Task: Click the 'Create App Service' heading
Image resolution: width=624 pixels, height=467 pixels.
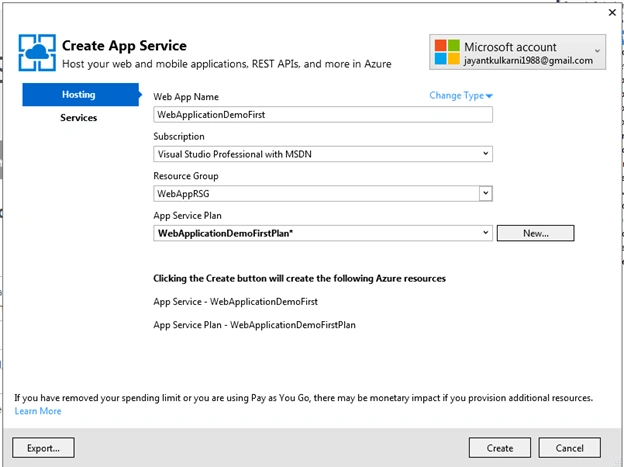Action: coord(124,46)
